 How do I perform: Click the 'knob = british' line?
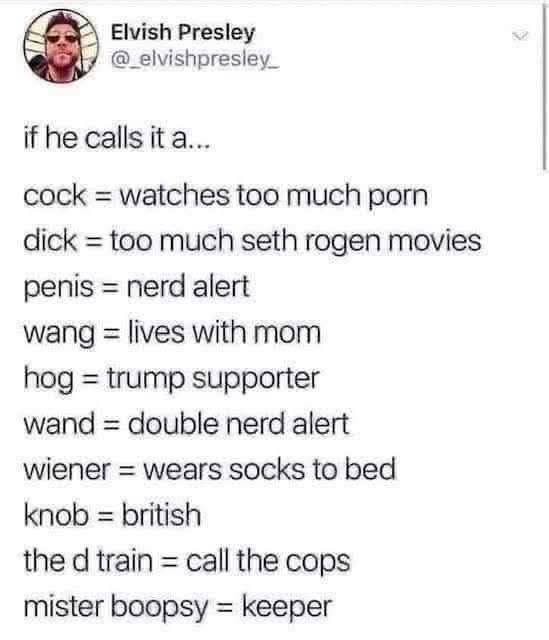click(x=112, y=514)
